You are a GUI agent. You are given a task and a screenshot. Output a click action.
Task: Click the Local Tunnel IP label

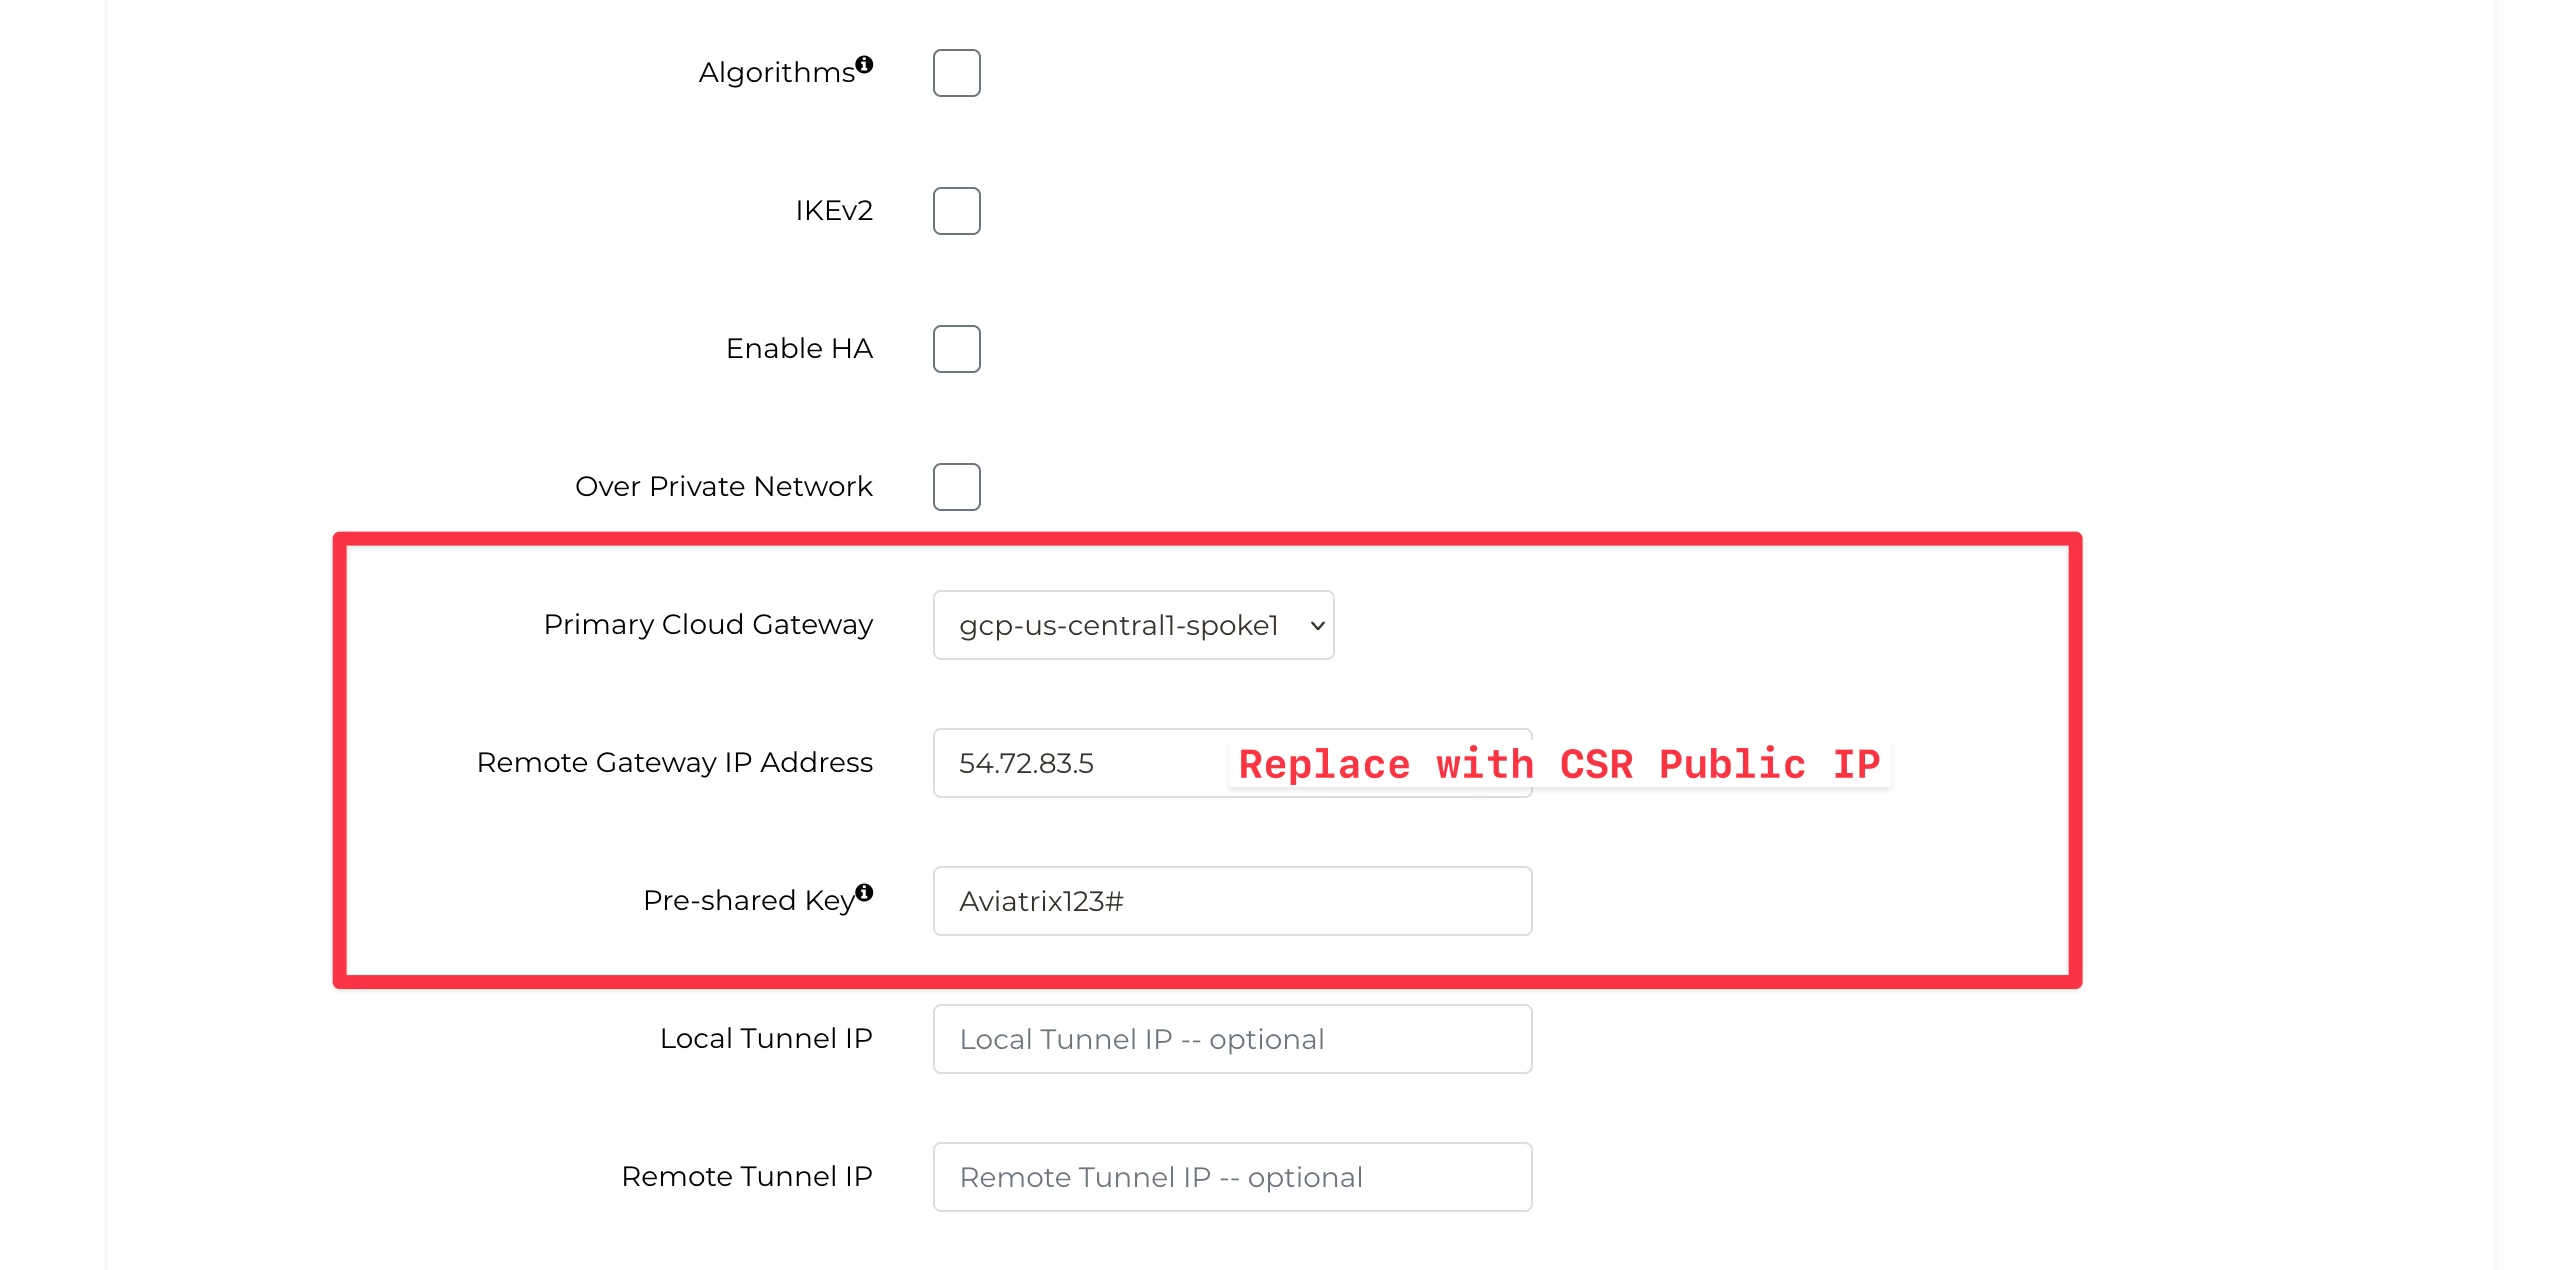766,1039
